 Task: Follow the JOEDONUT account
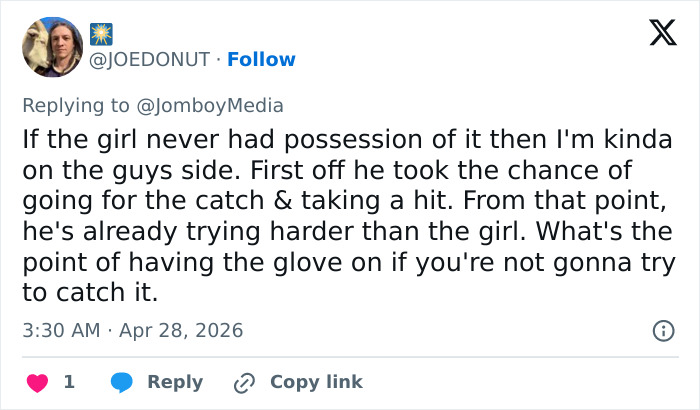[261, 59]
